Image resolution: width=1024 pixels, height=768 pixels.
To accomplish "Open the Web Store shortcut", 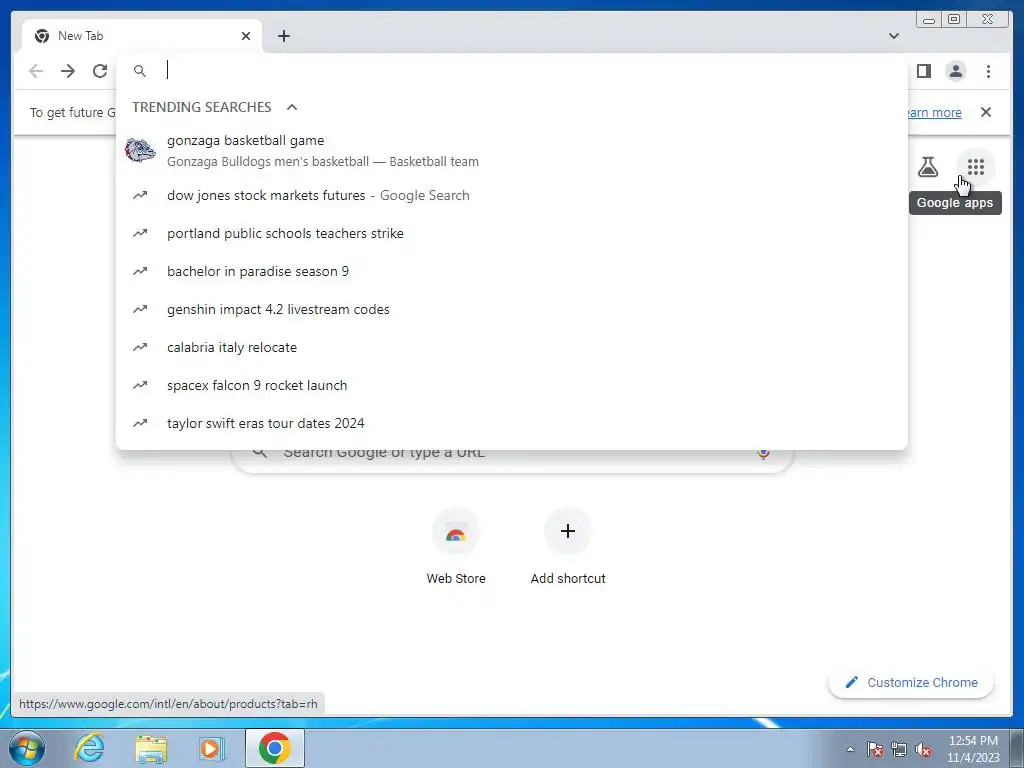I will click(456, 547).
